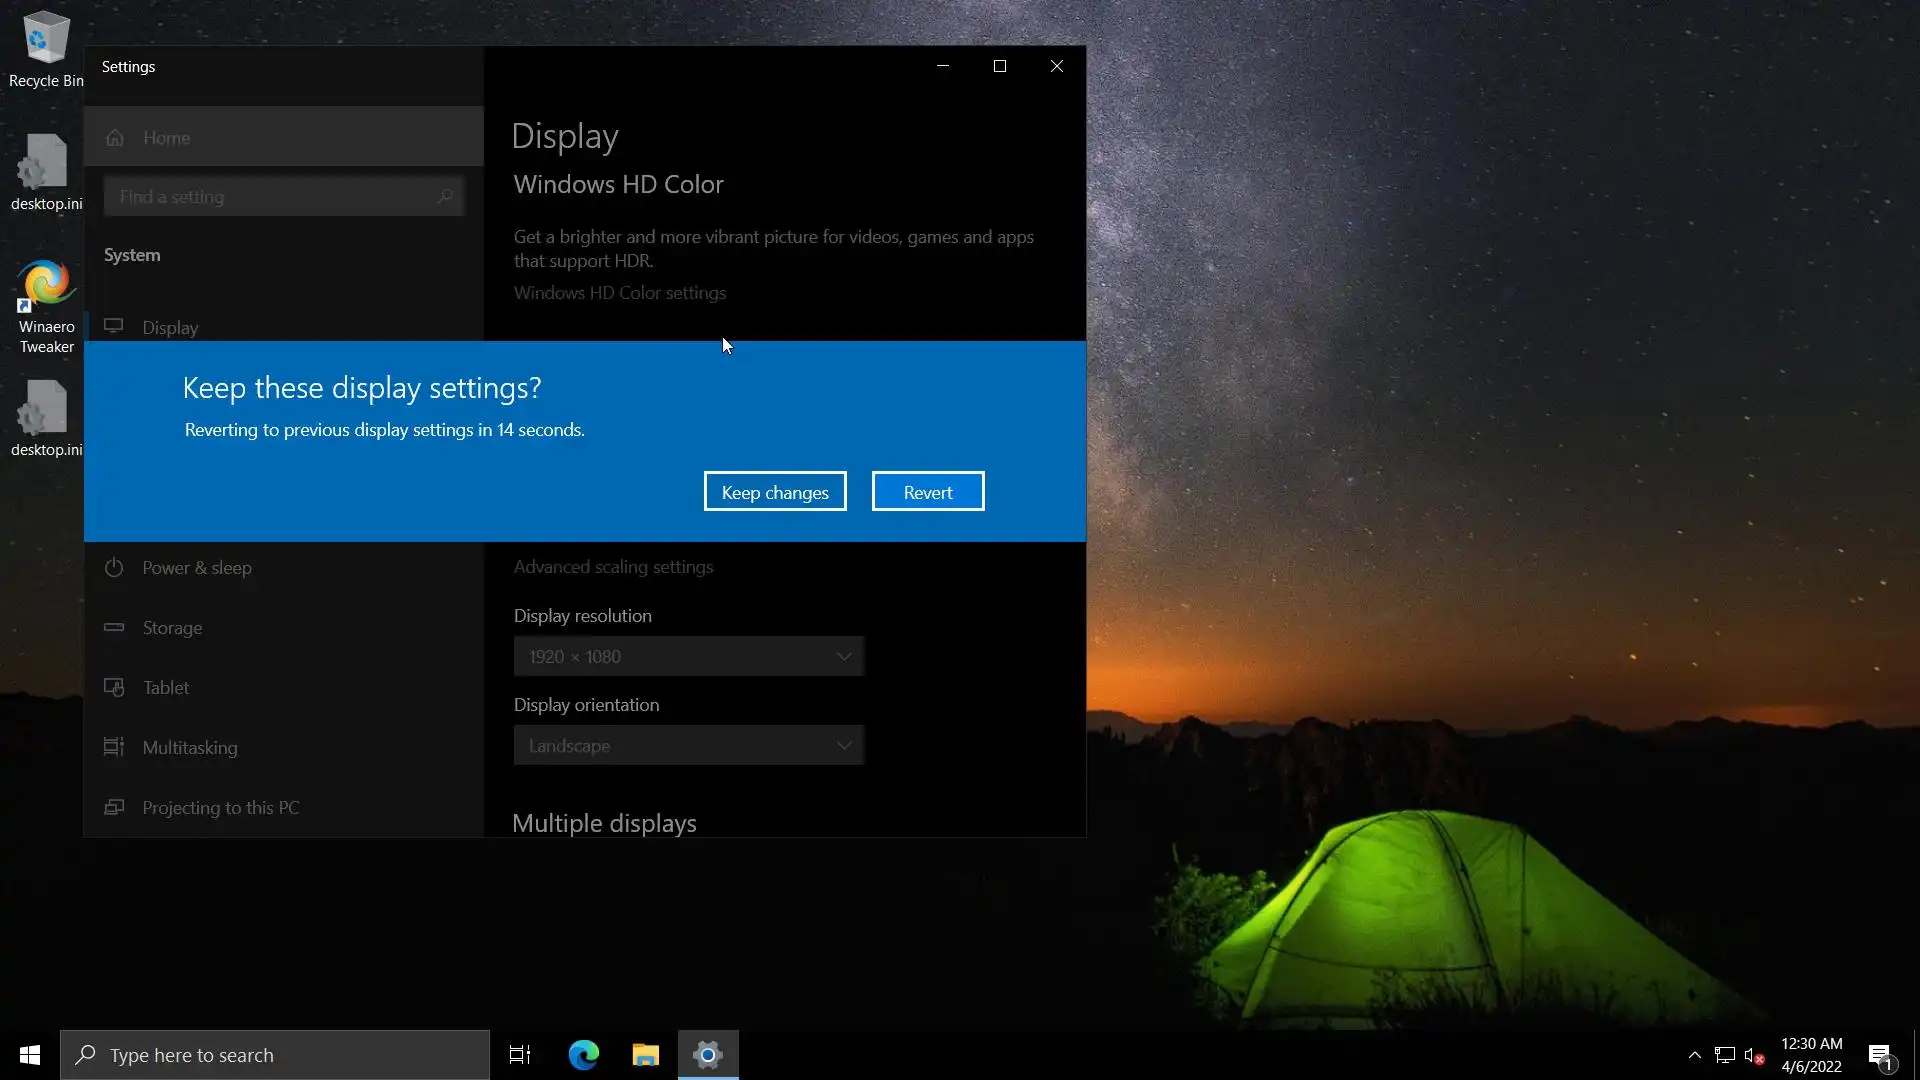The image size is (1920, 1080).
Task: Open Windows HD Color settings link
Action: pos(620,293)
